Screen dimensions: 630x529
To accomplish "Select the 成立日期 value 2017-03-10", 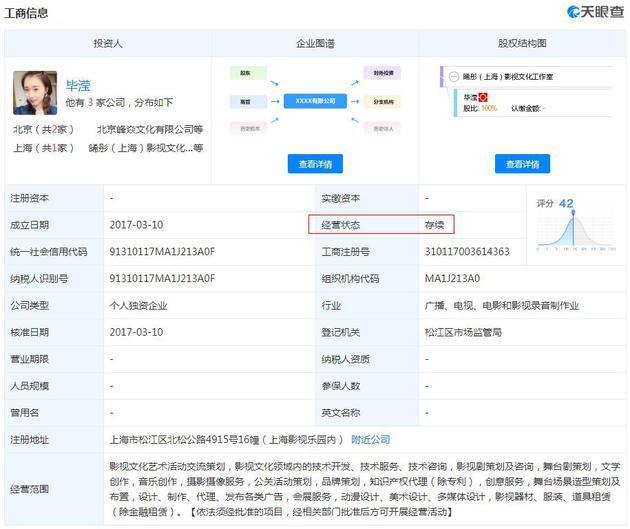I will 136,225.
